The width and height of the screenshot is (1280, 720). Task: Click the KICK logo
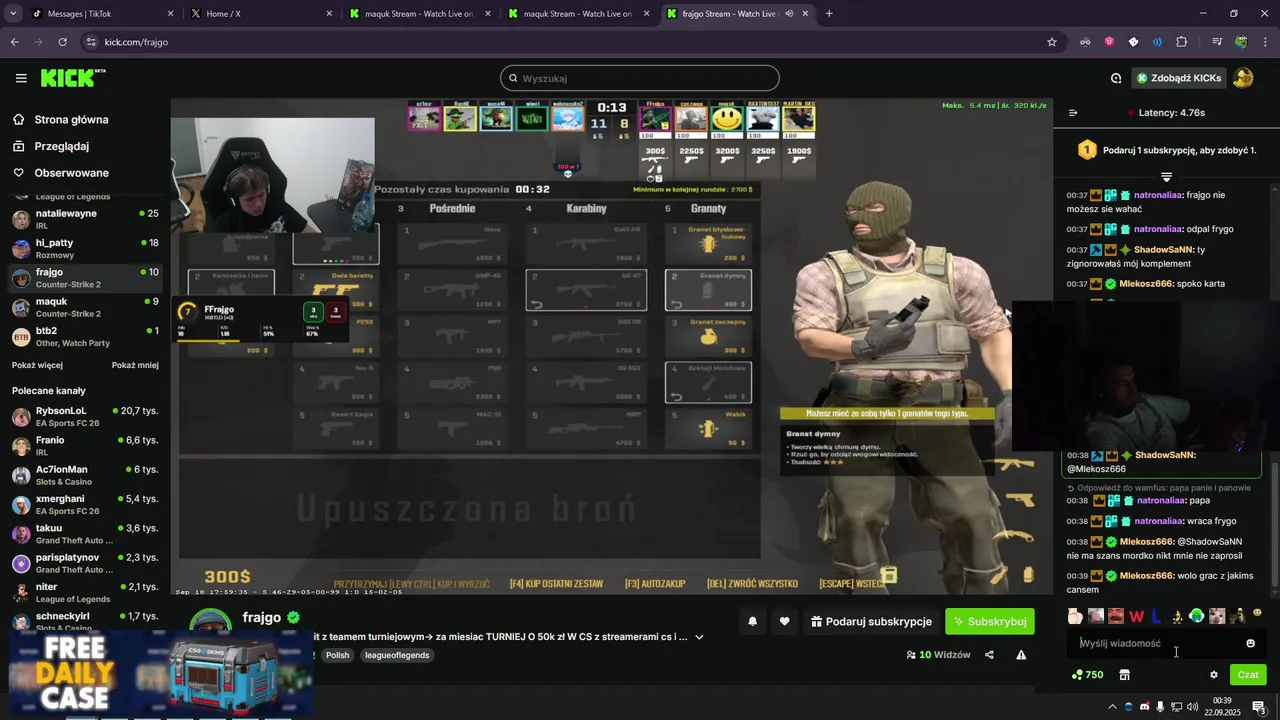click(x=73, y=78)
